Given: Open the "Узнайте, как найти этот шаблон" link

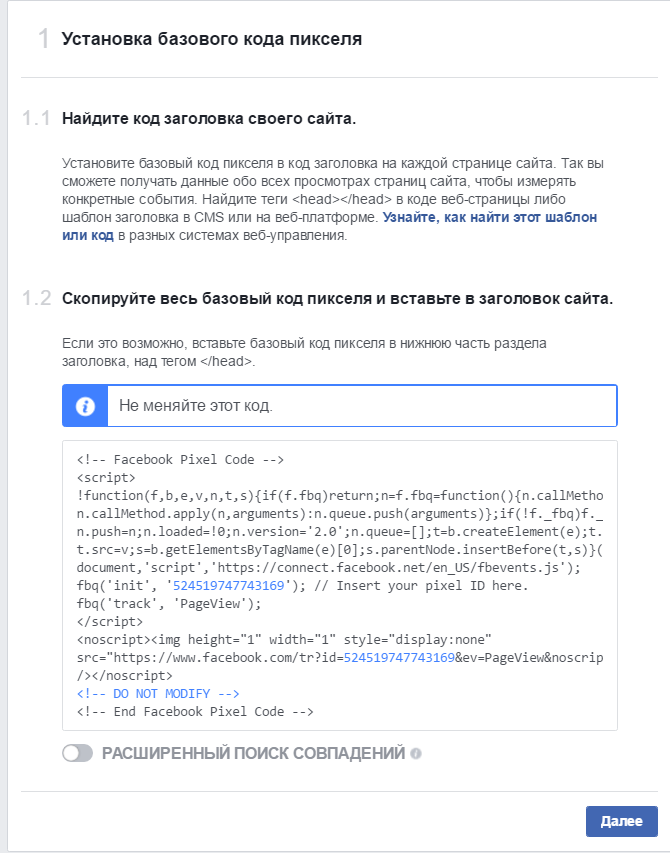Looking at the screenshot, I should [x=489, y=217].
